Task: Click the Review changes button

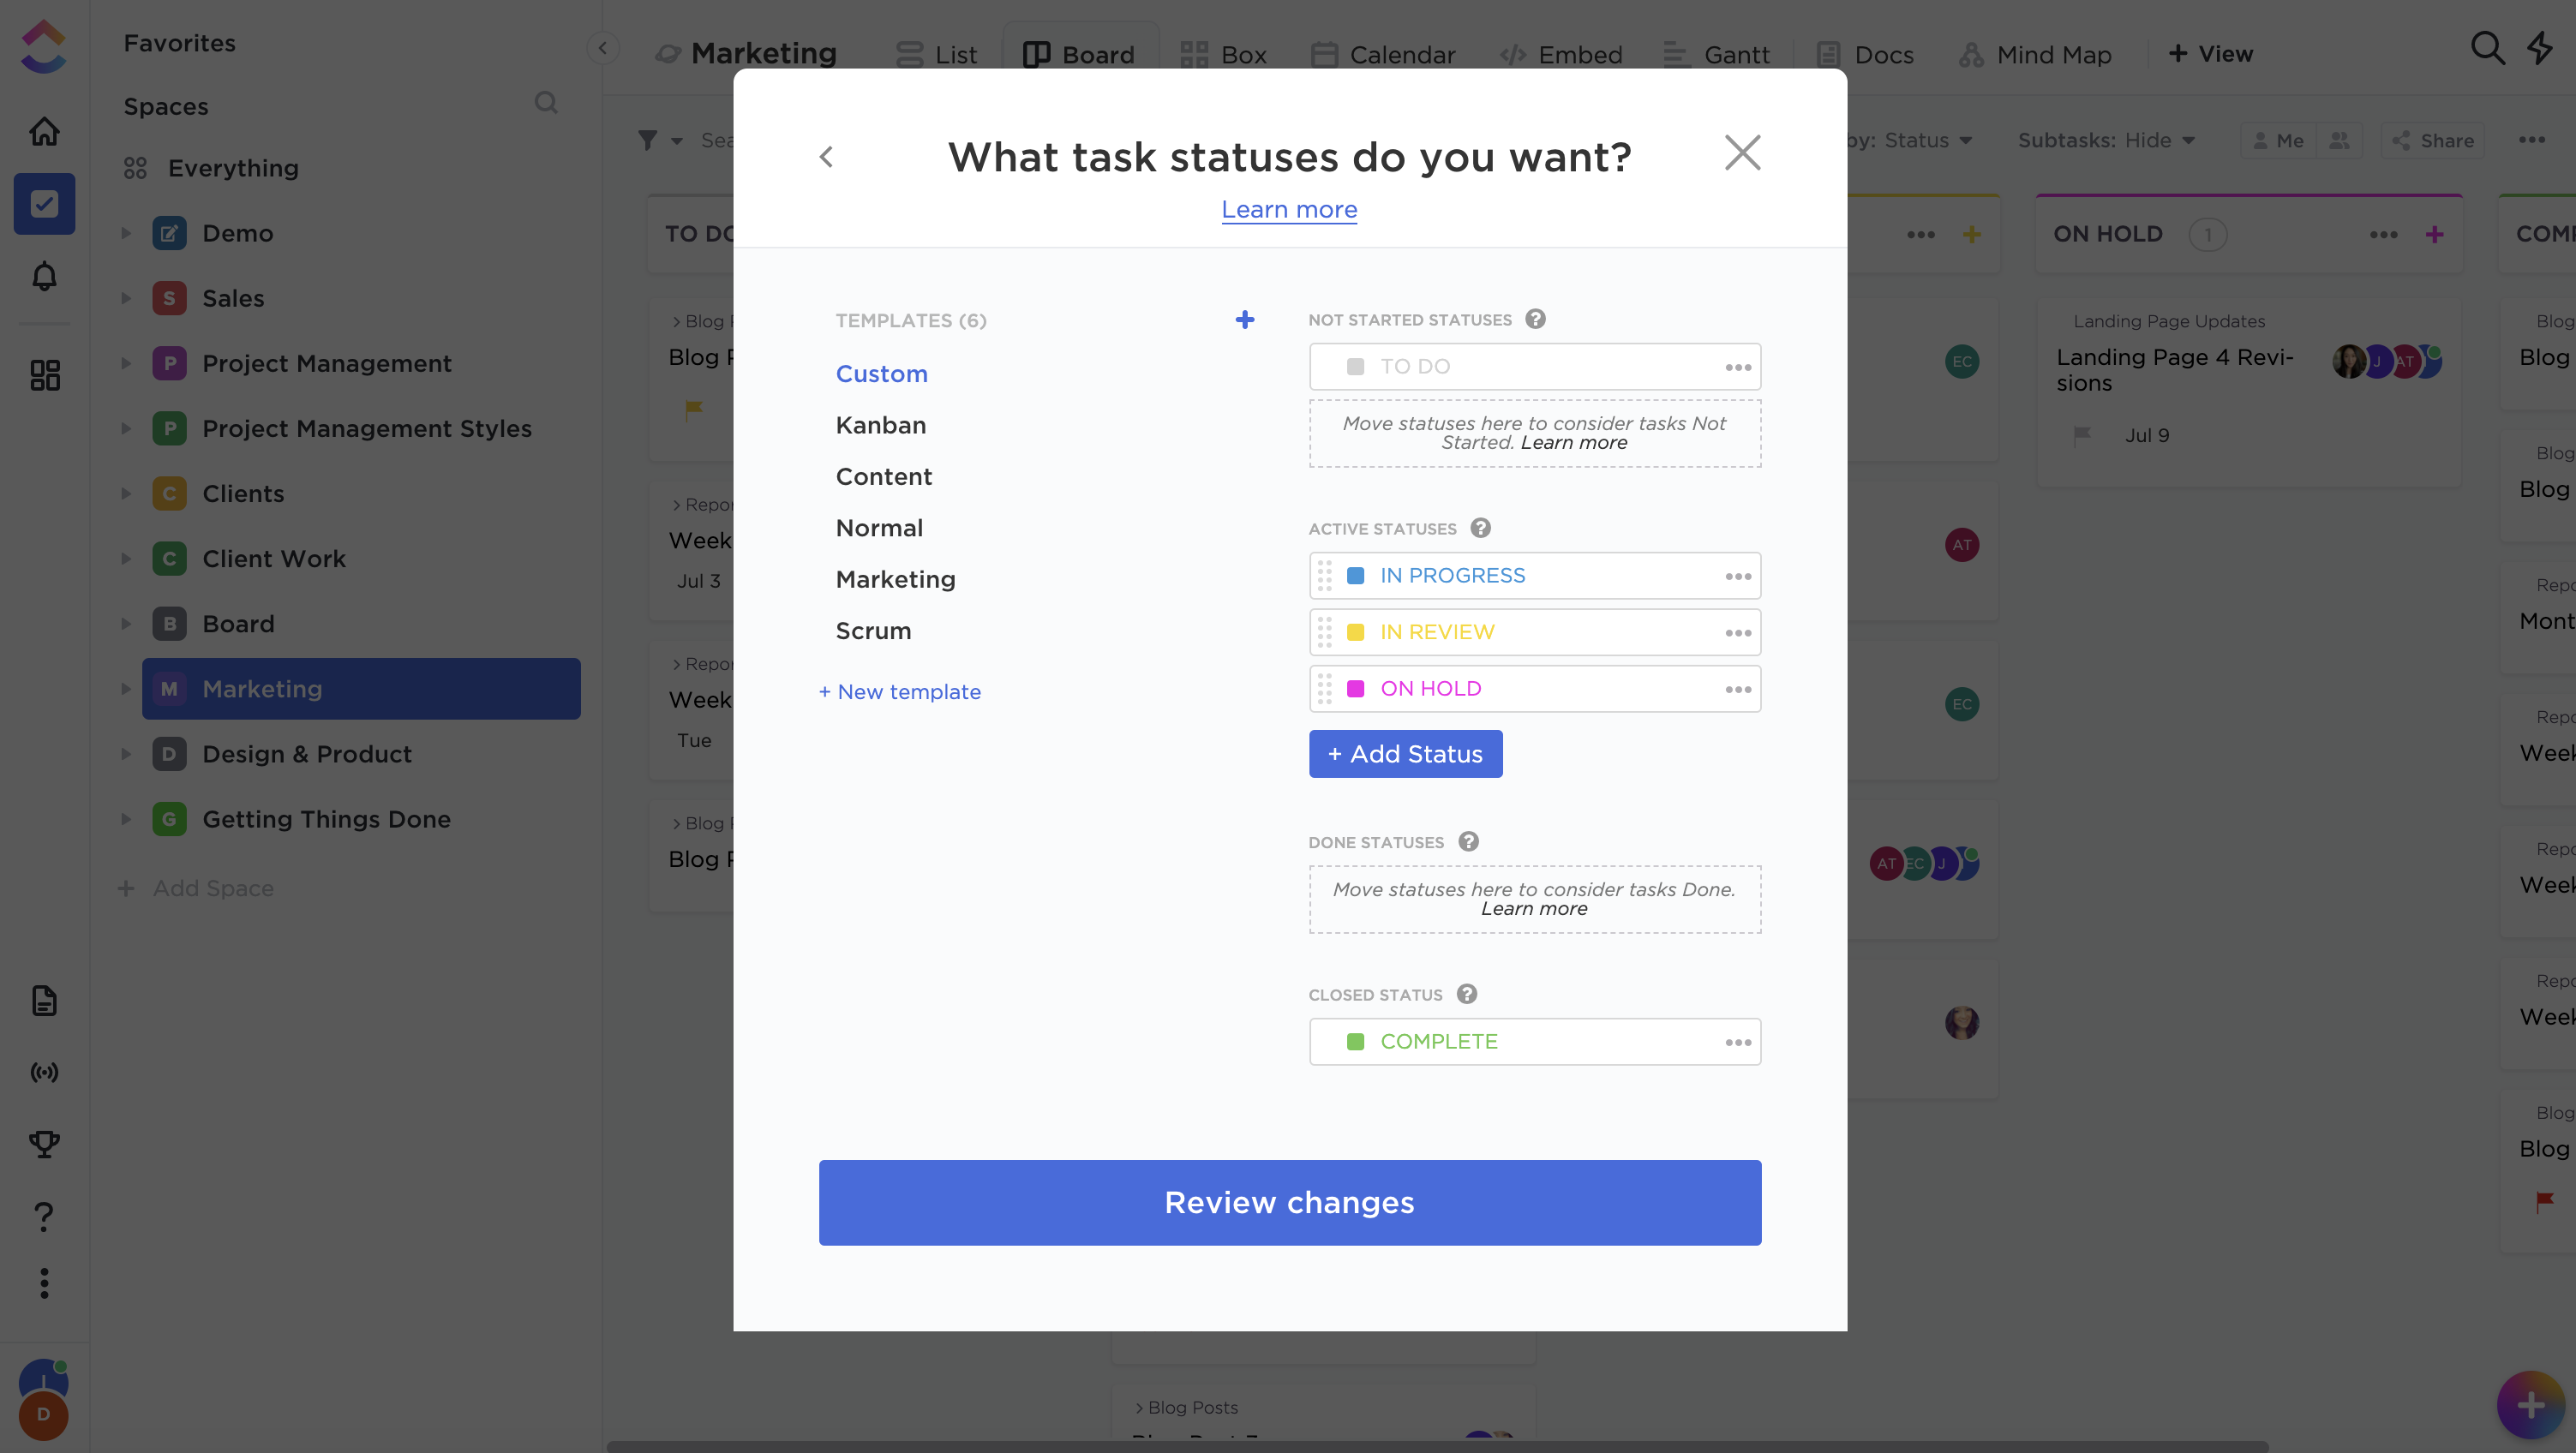Action: pos(1289,1202)
